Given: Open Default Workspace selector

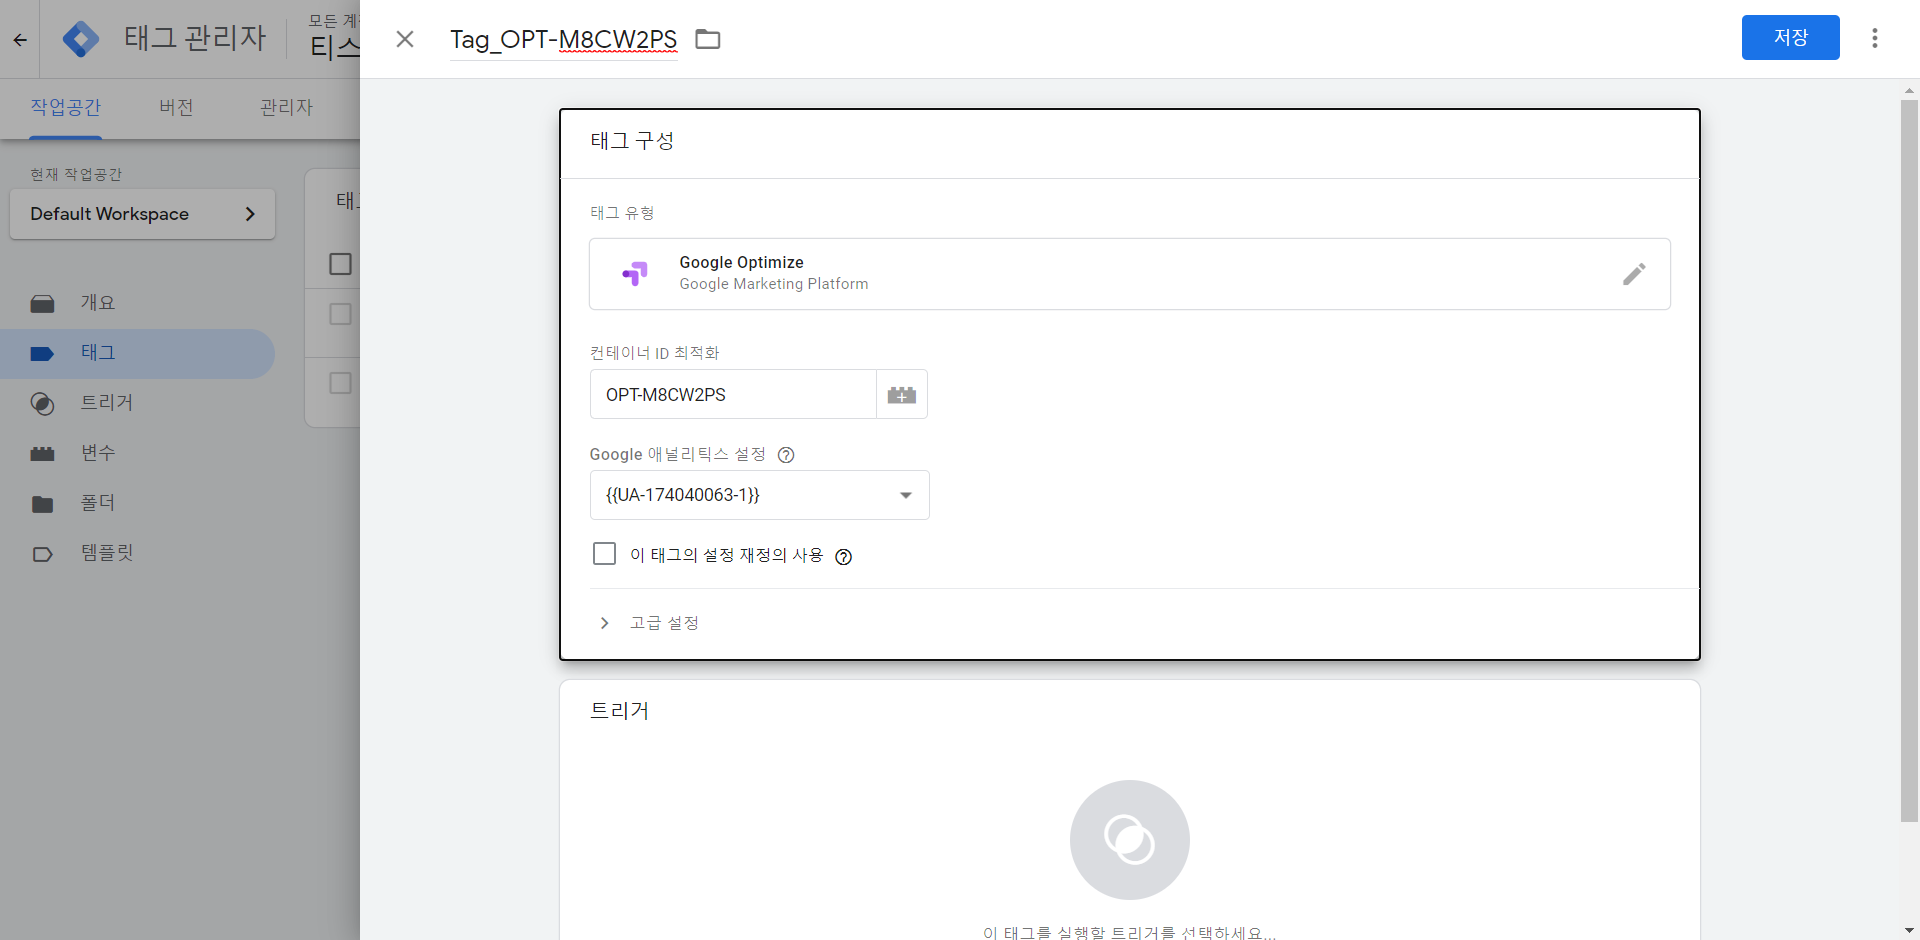Looking at the screenshot, I should [143, 214].
